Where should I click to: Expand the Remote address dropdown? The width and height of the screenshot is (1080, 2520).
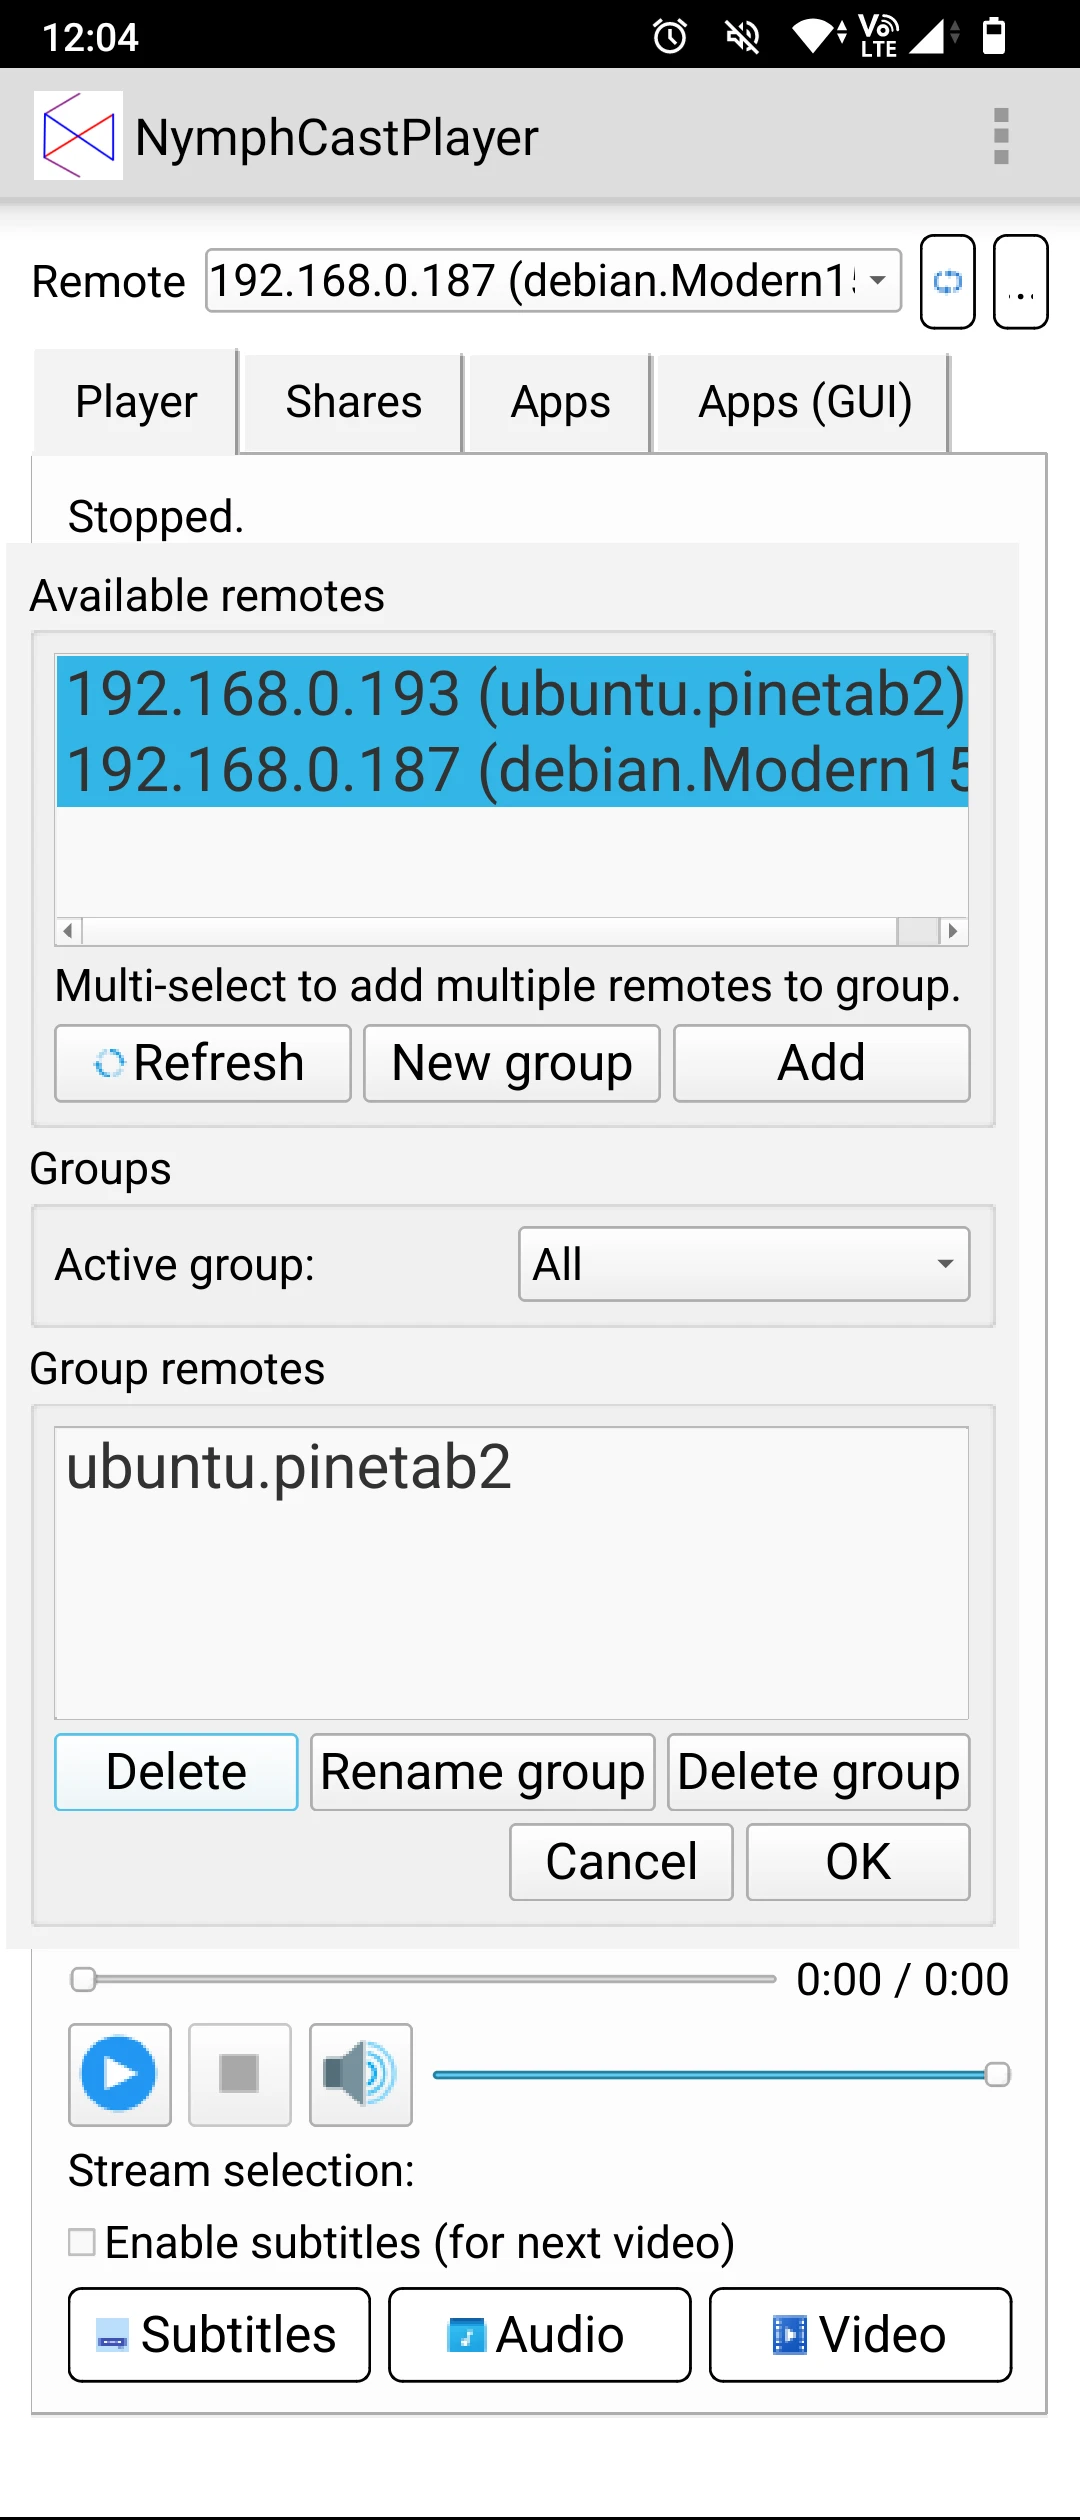coord(553,281)
